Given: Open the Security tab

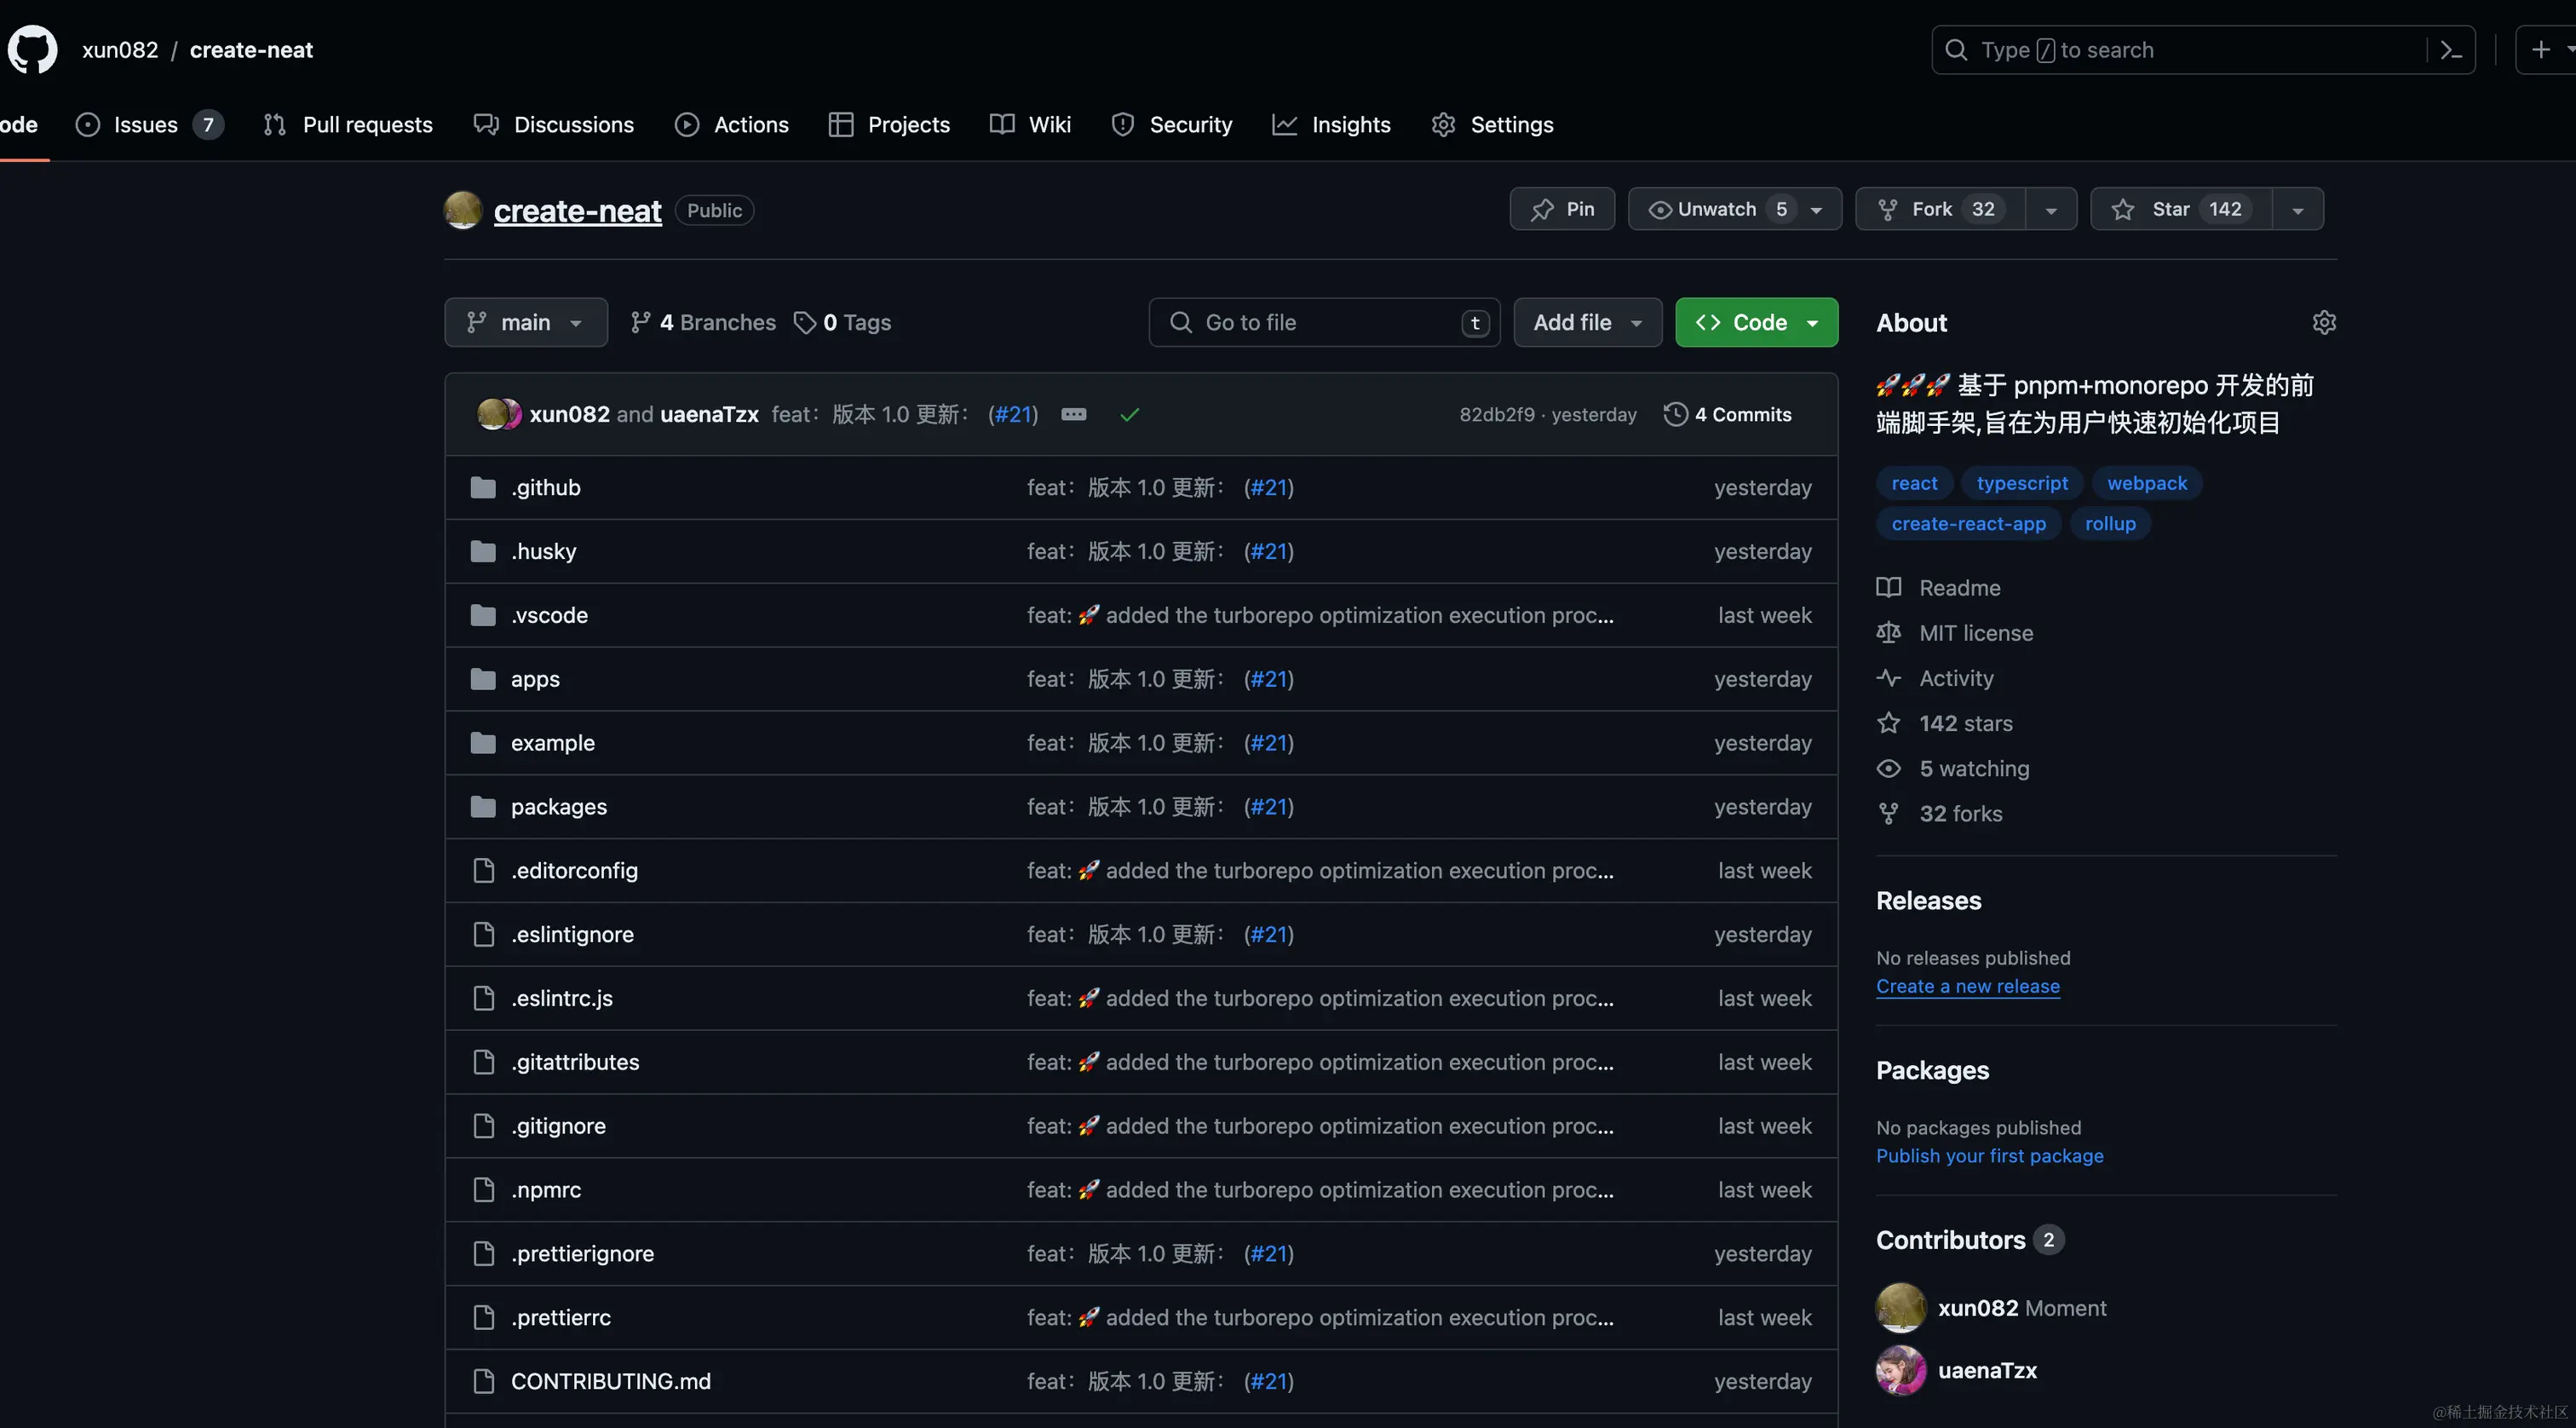Looking at the screenshot, I should pos(1172,124).
